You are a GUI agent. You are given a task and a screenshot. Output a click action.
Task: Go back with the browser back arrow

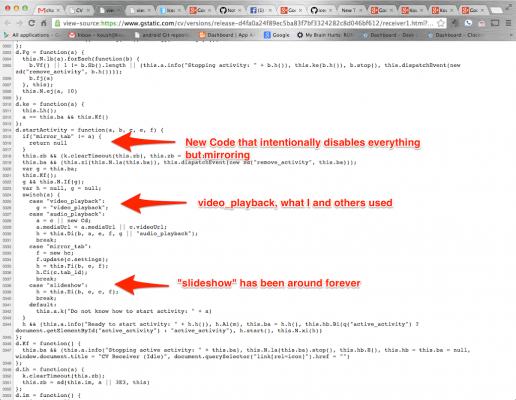coord(7,23)
